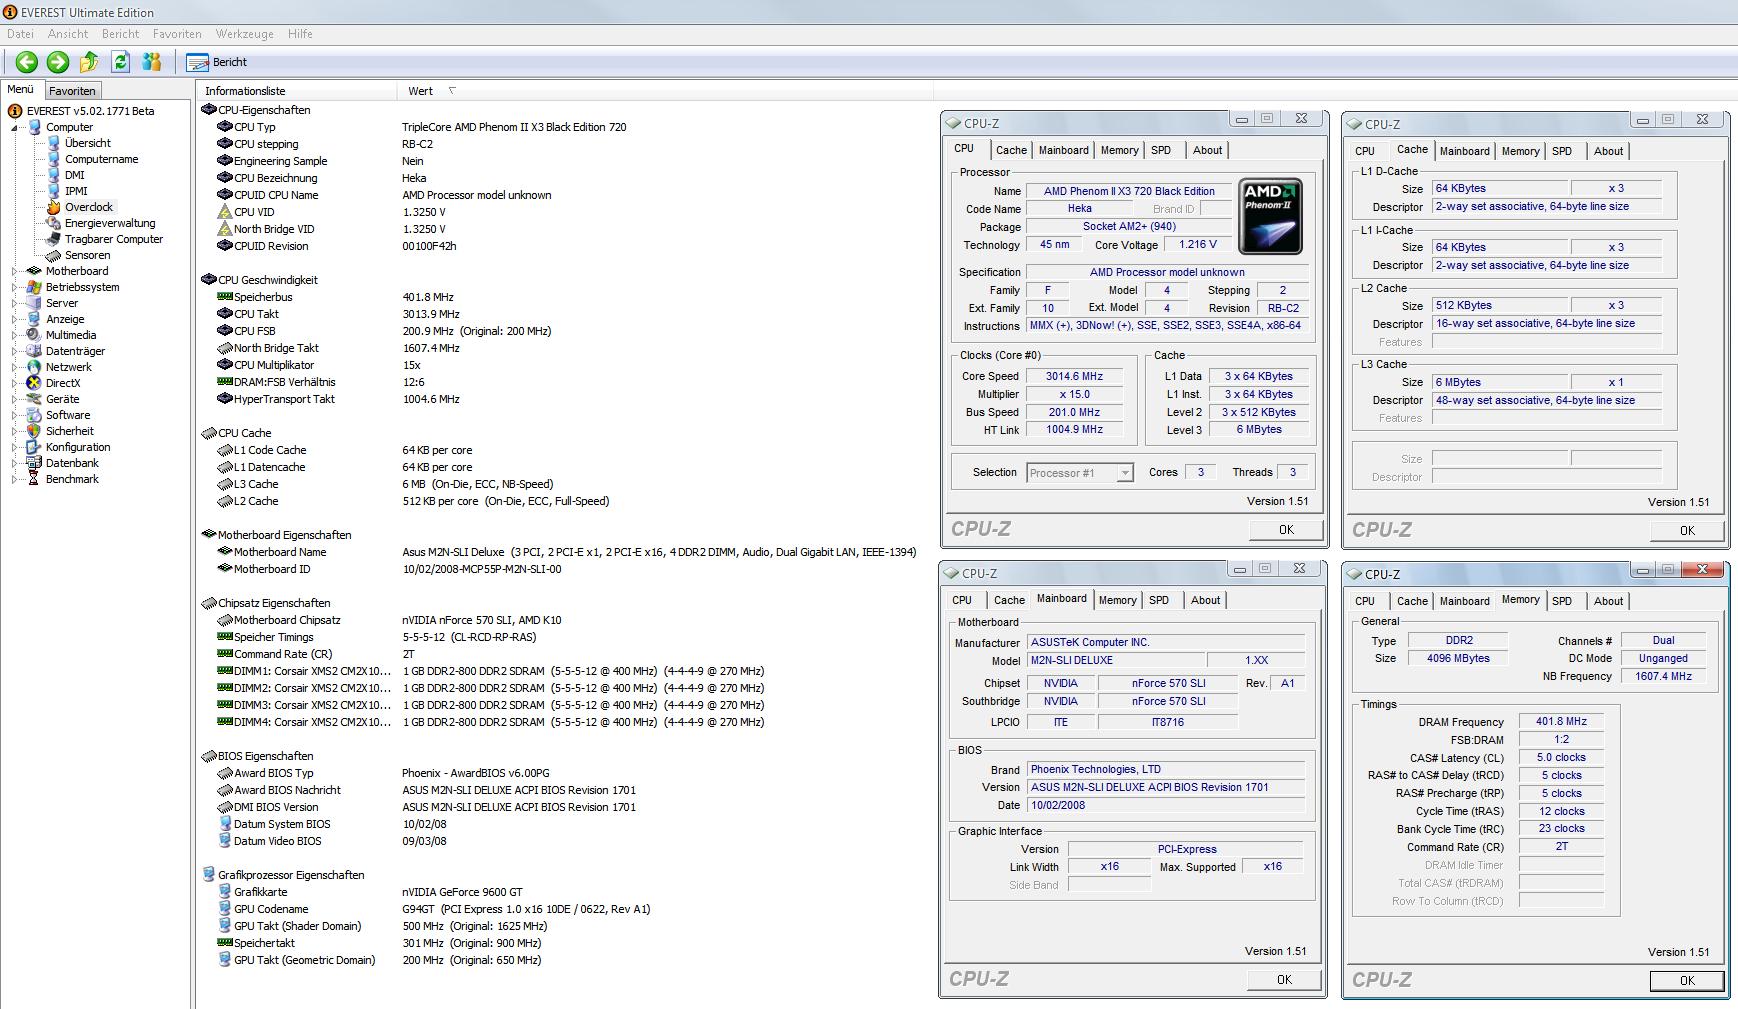Open the Tragbarer Computer icon
This screenshot has width=1738, height=1009.
pos(54,239)
